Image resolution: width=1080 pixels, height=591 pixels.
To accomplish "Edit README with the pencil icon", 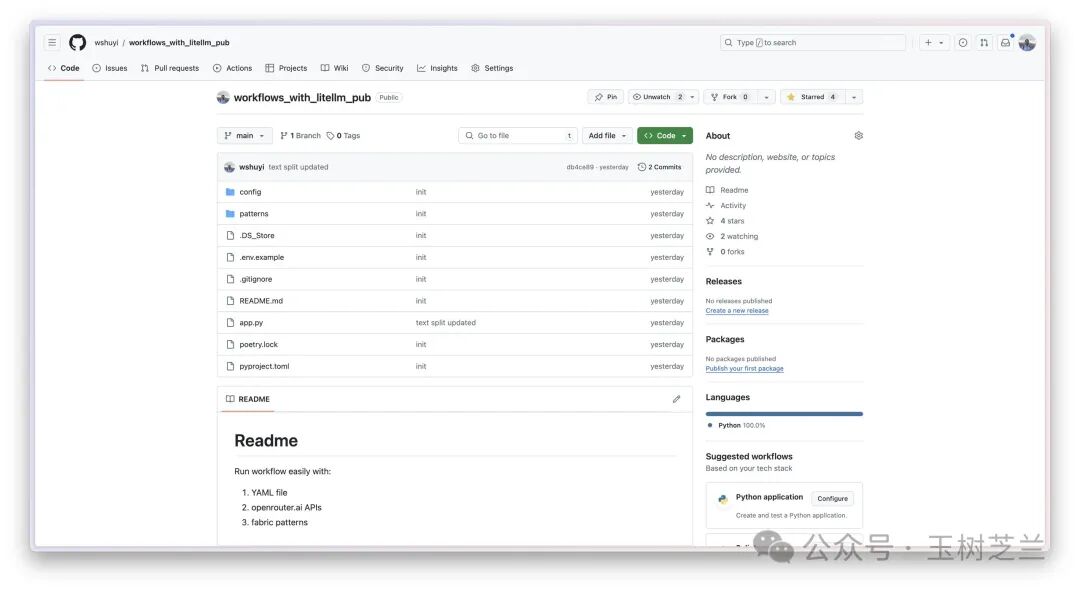I will pos(676,399).
